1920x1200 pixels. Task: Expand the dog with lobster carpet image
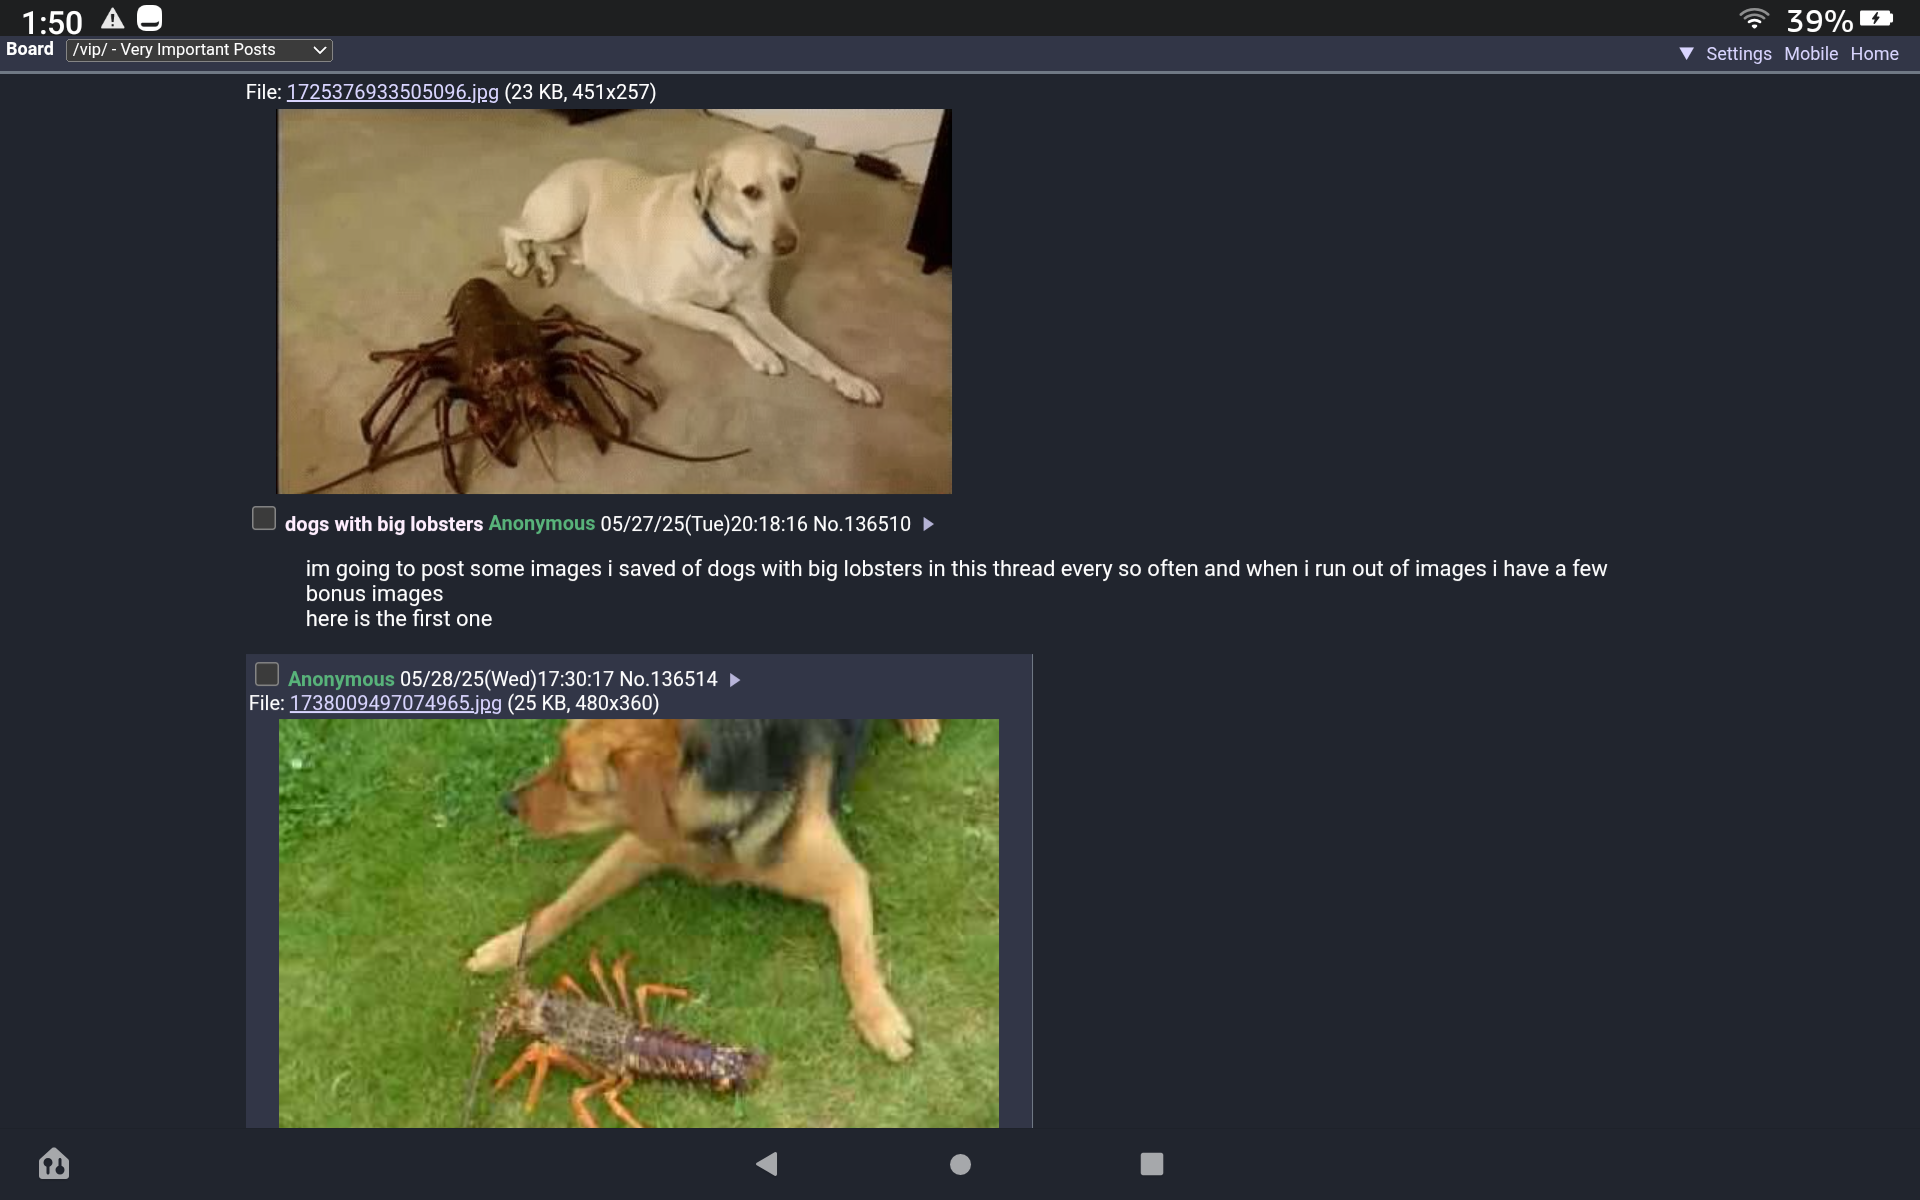tap(614, 301)
